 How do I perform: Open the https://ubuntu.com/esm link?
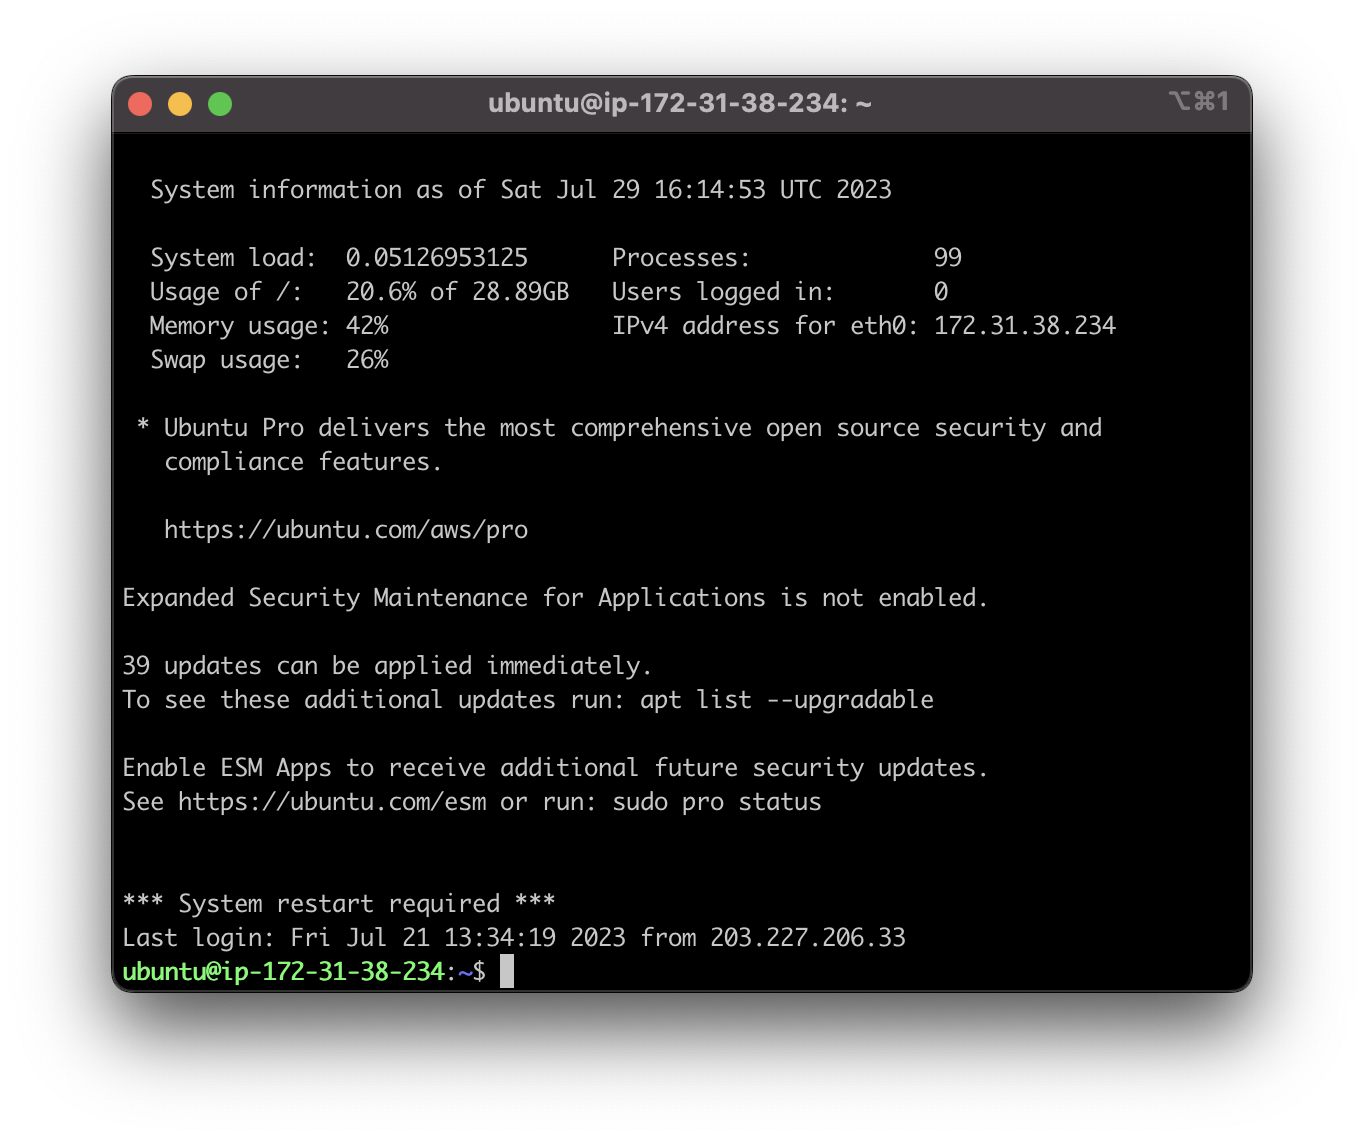333,802
